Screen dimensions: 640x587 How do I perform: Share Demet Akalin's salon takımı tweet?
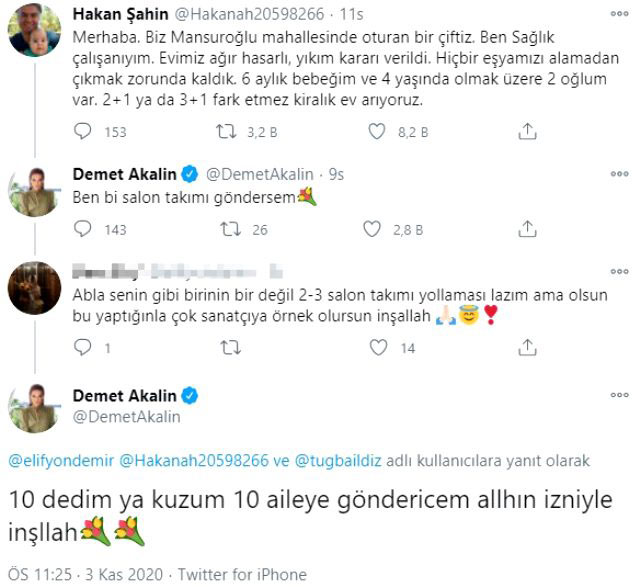[526, 229]
